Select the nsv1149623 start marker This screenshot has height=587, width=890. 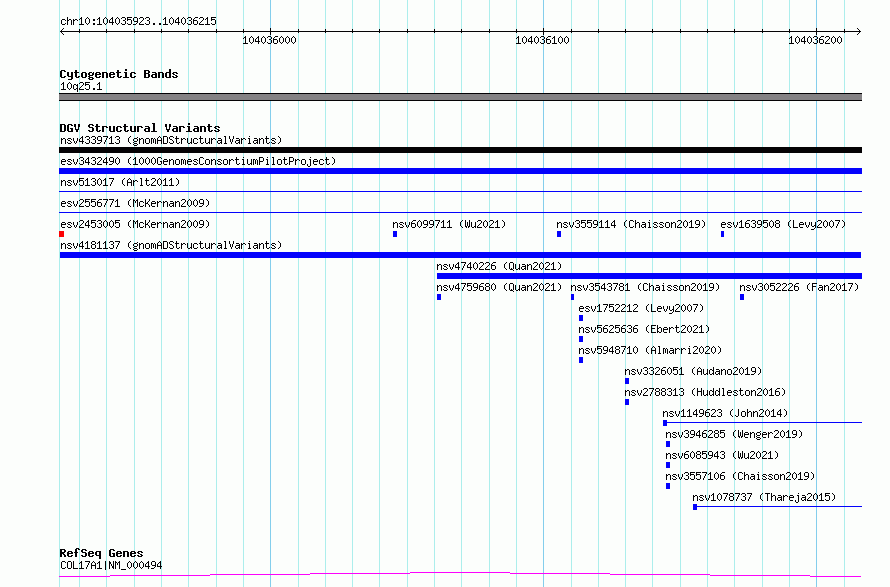[x=665, y=423]
